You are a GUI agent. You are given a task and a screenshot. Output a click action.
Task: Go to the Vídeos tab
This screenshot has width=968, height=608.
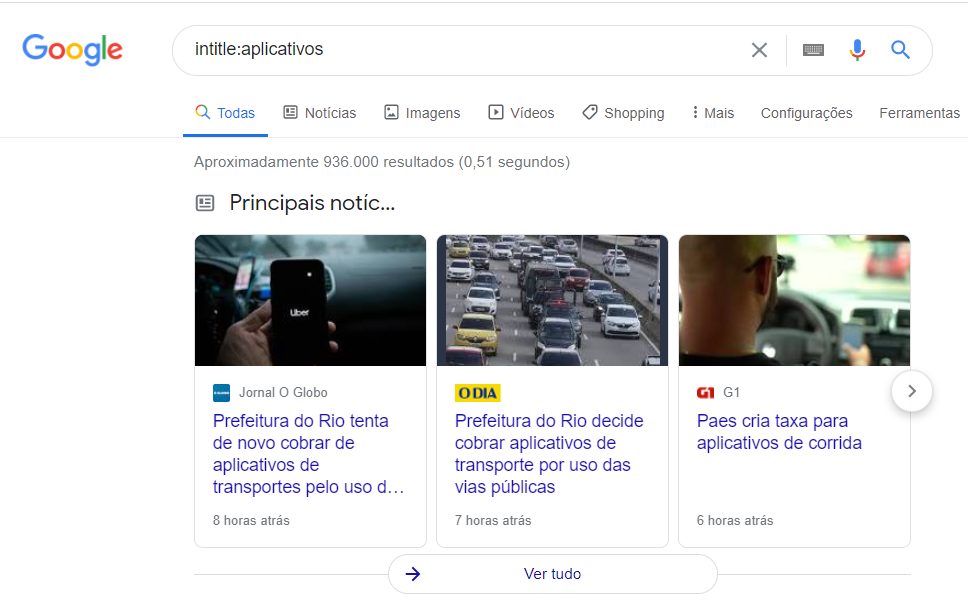tap(521, 113)
